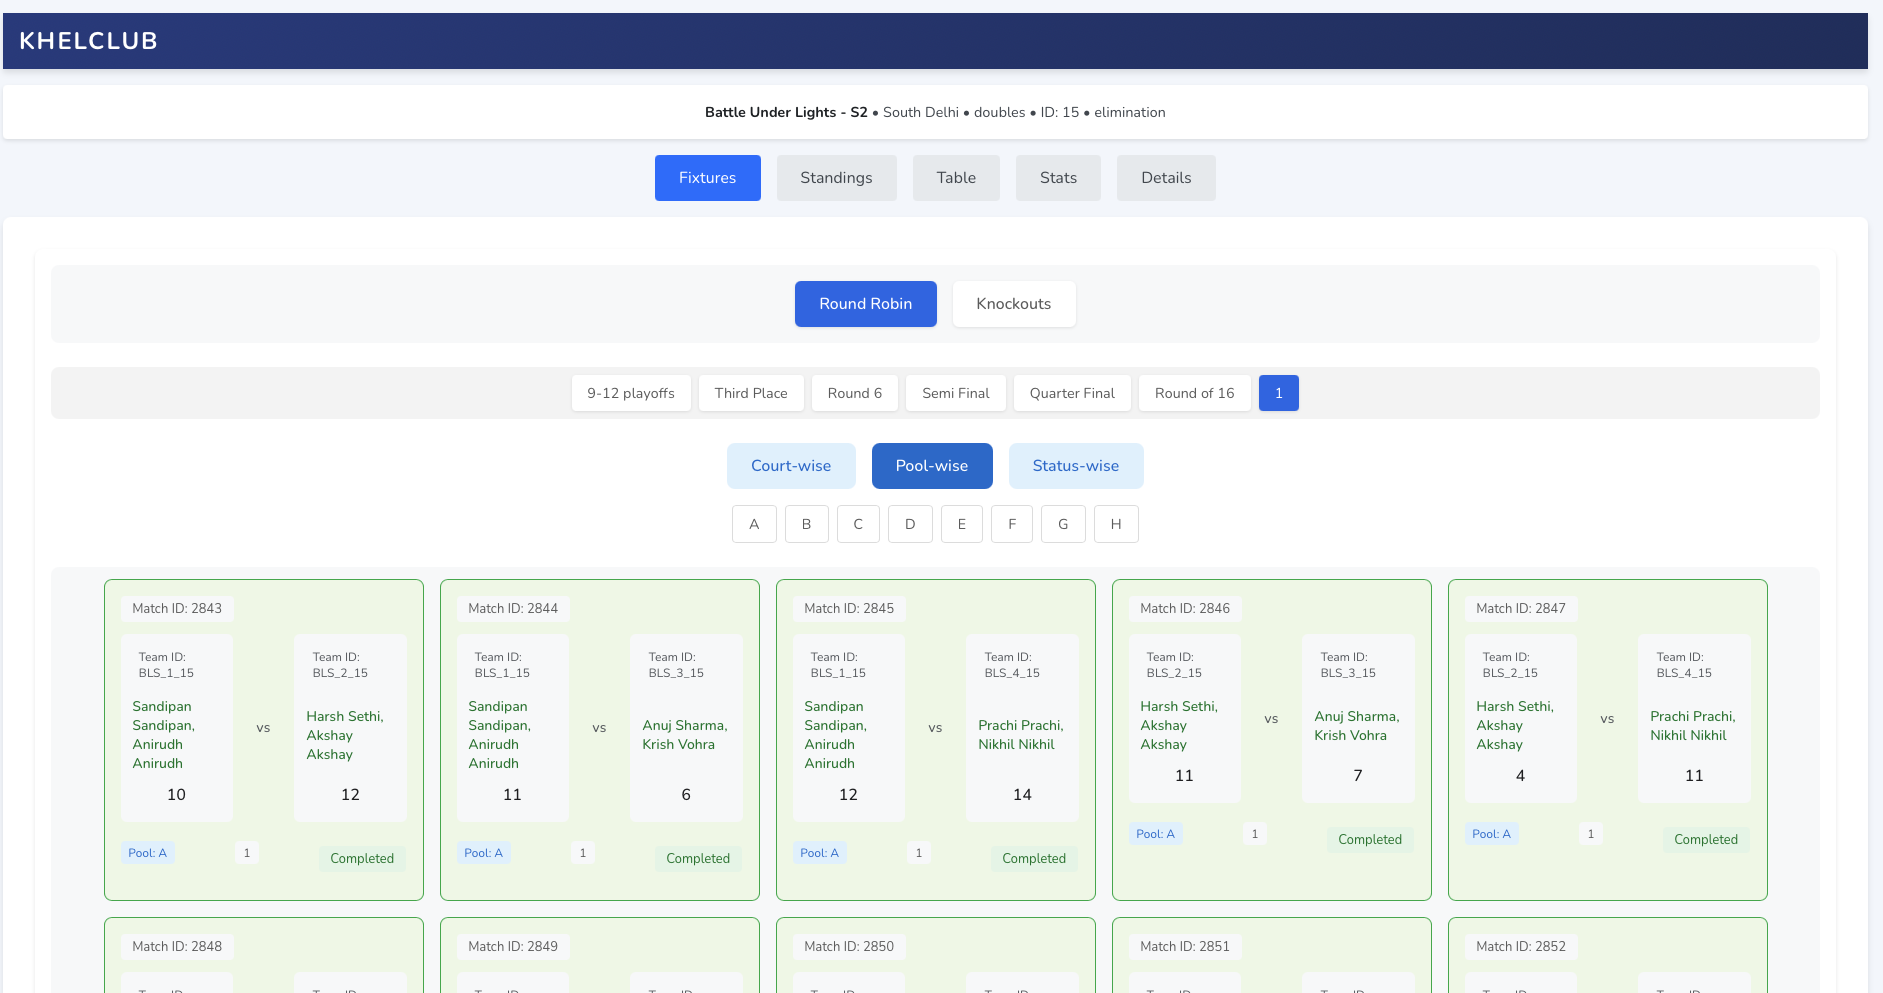
Task: Show the 9-12 playoffs round
Action: tap(630, 393)
